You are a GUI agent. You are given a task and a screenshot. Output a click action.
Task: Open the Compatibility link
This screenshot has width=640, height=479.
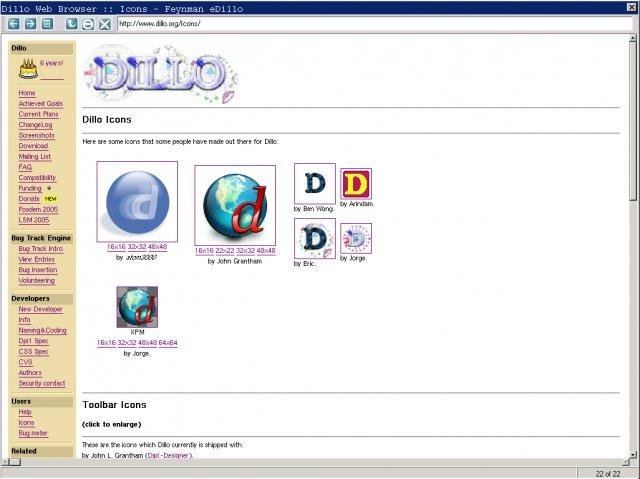(x=37, y=178)
